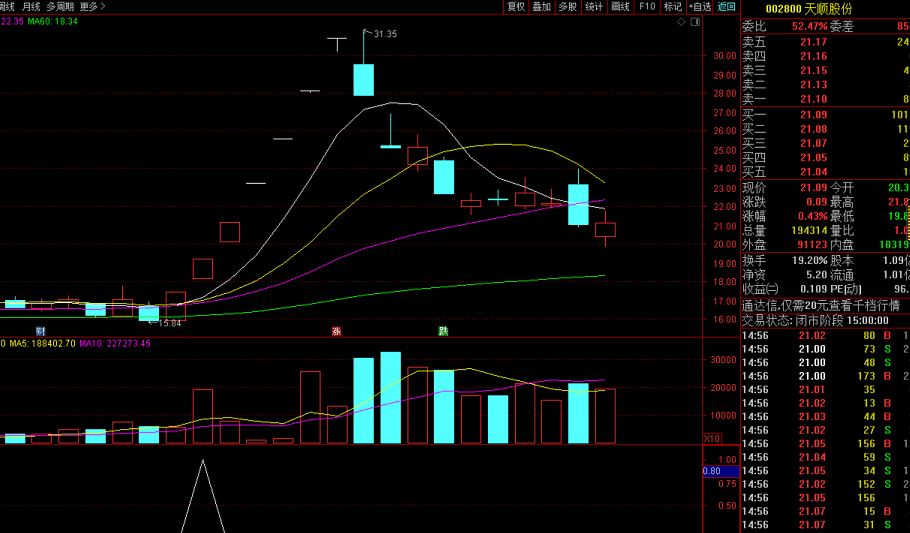Click the 涨幅 0.43% change value
Screen dimensions: 910x533
tap(812, 216)
